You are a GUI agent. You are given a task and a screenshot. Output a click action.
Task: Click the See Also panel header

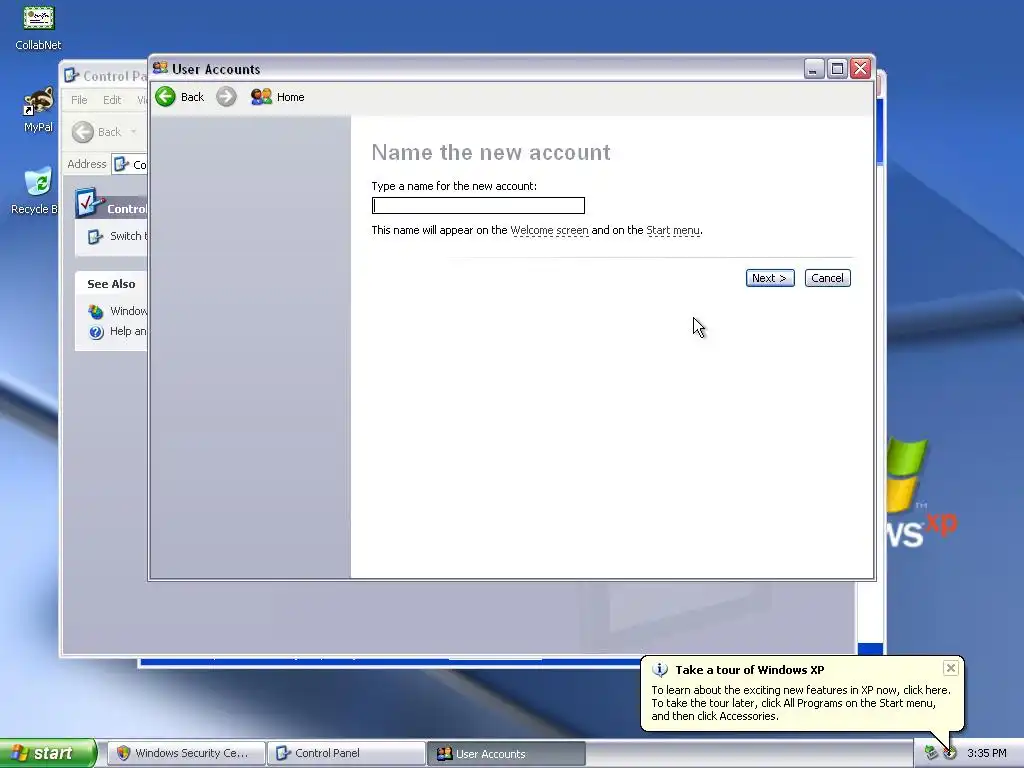111,284
